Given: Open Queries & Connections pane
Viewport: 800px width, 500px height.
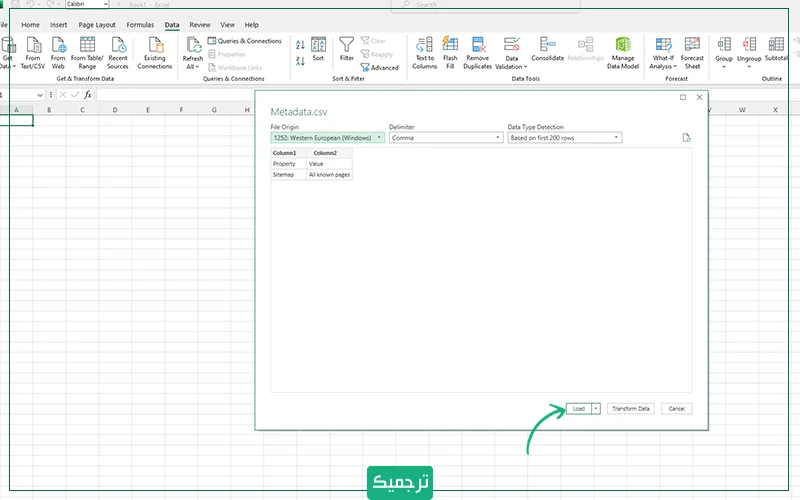Looking at the screenshot, I should [244, 41].
